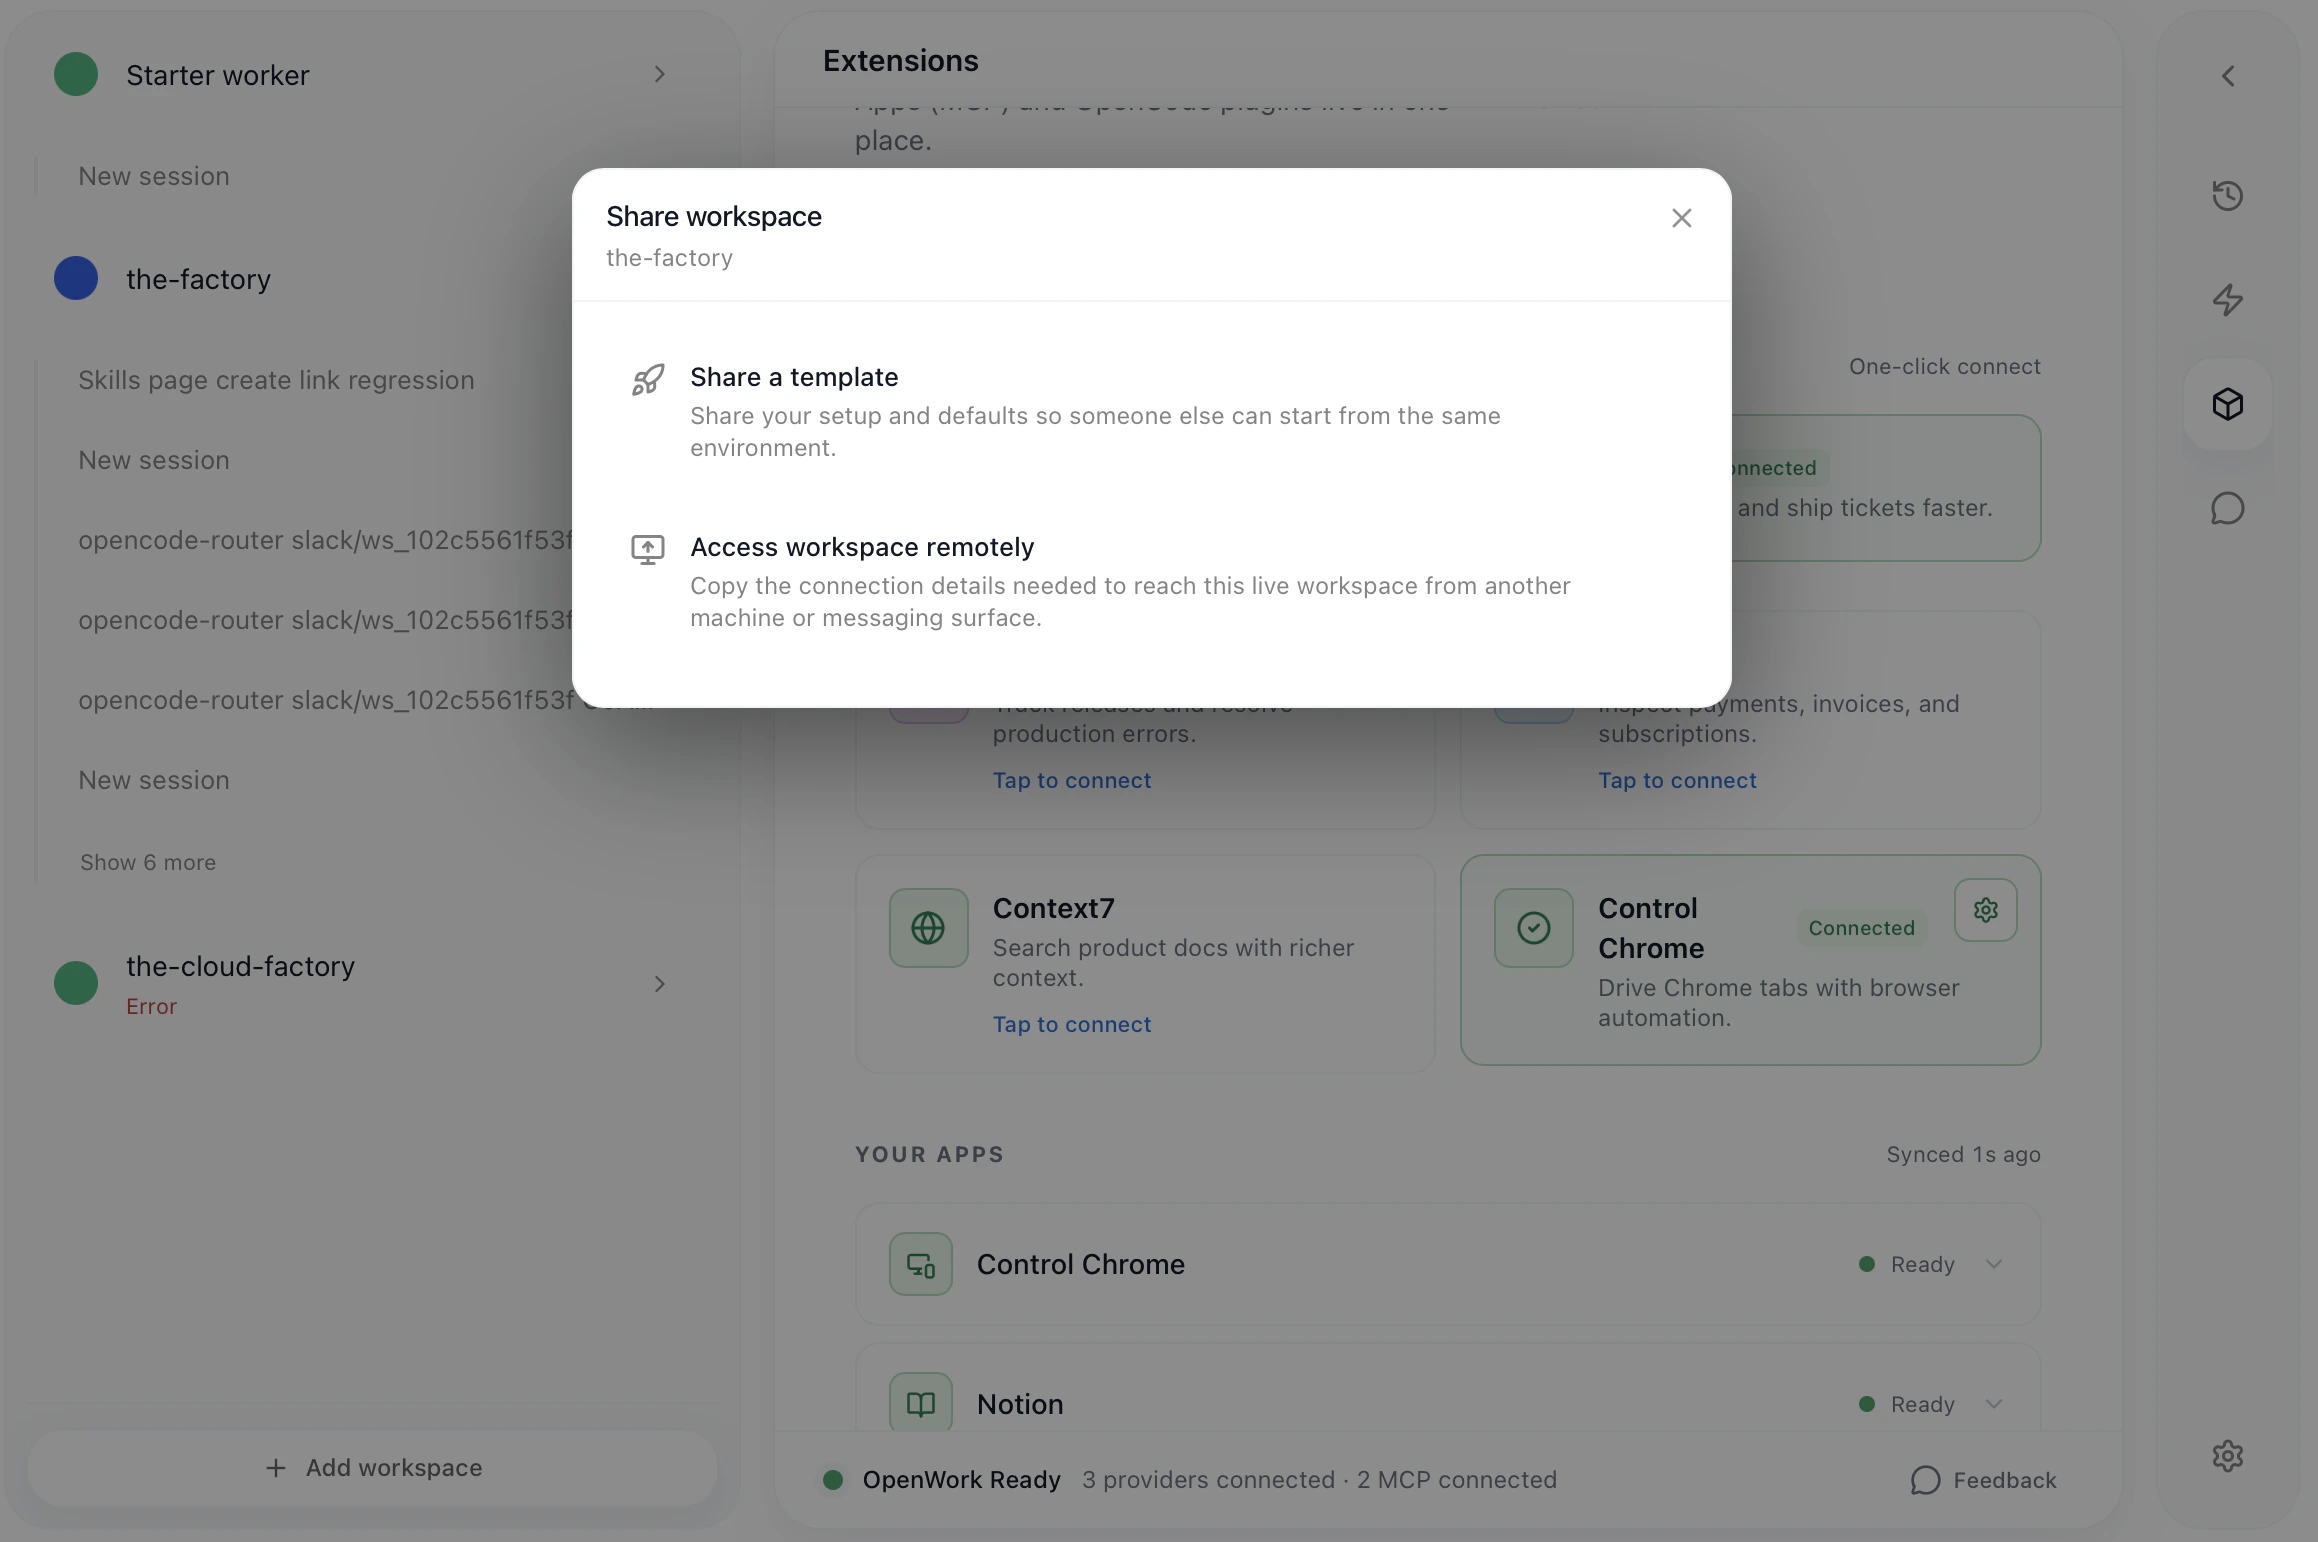Open the settings gear at bottom right

pyautogui.click(x=2228, y=1456)
